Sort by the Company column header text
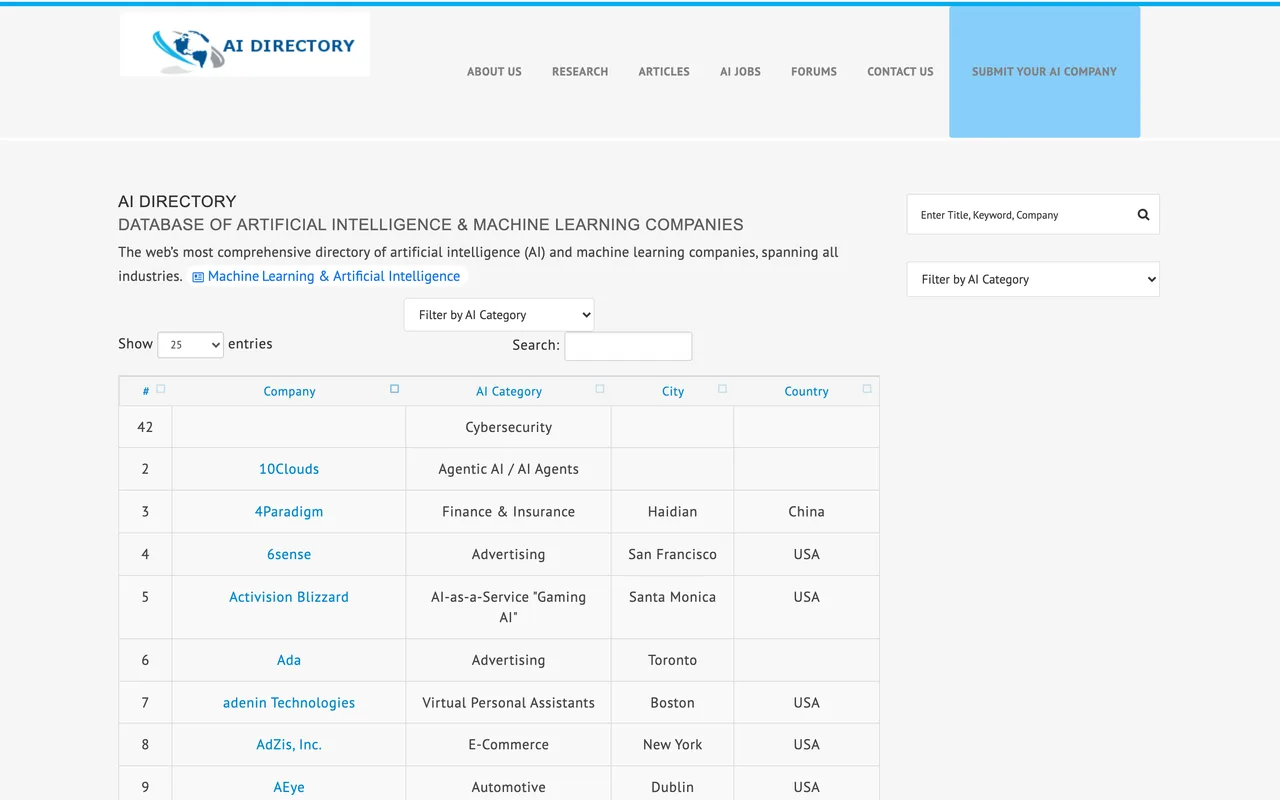This screenshot has width=1280, height=800. pyautogui.click(x=289, y=391)
